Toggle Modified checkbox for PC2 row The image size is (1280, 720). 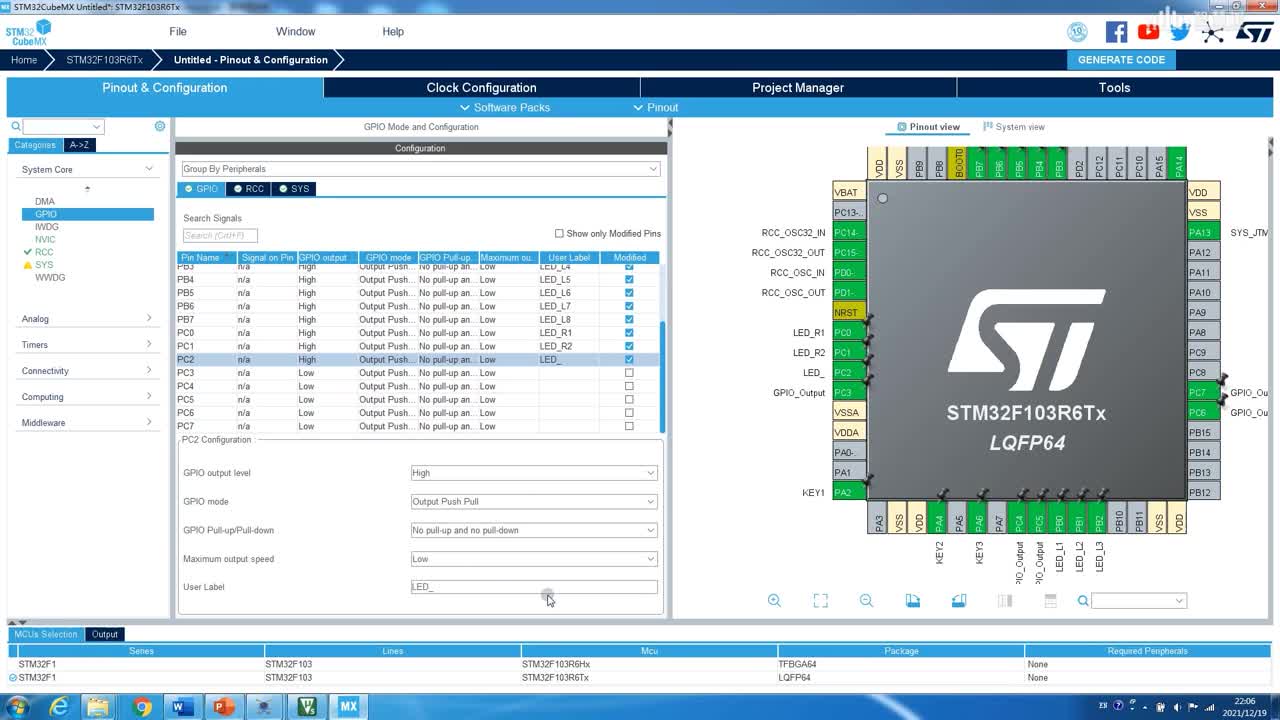pos(629,359)
